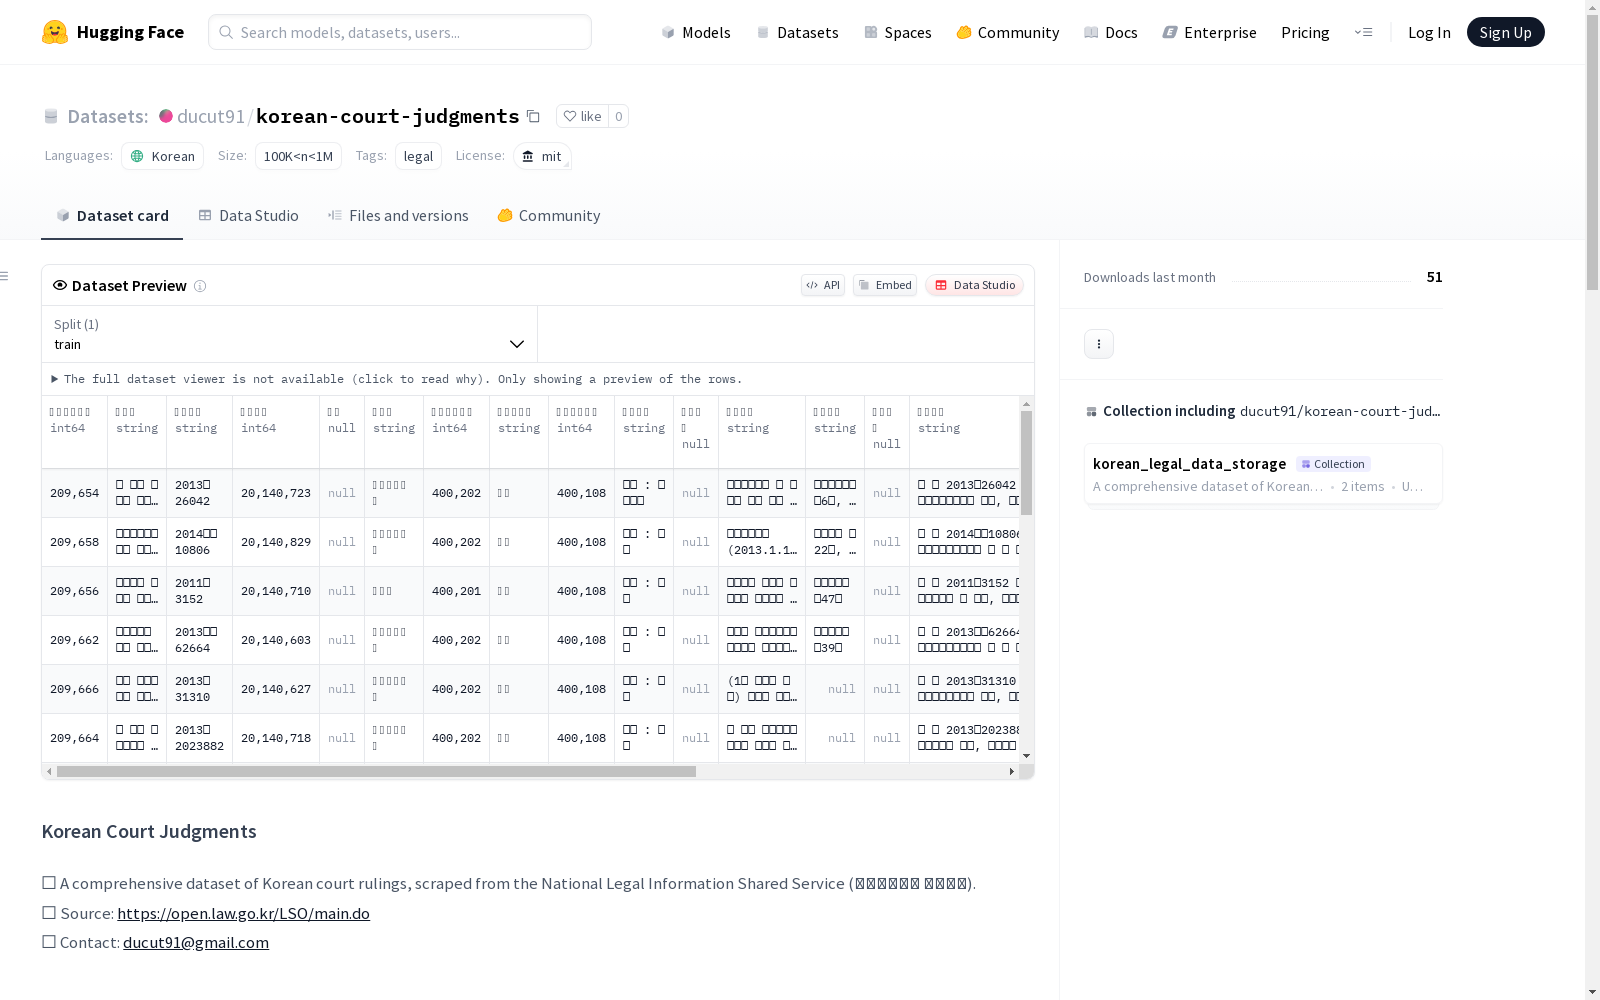Like the korean-court-judgments dataset

[x=582, y=116]
